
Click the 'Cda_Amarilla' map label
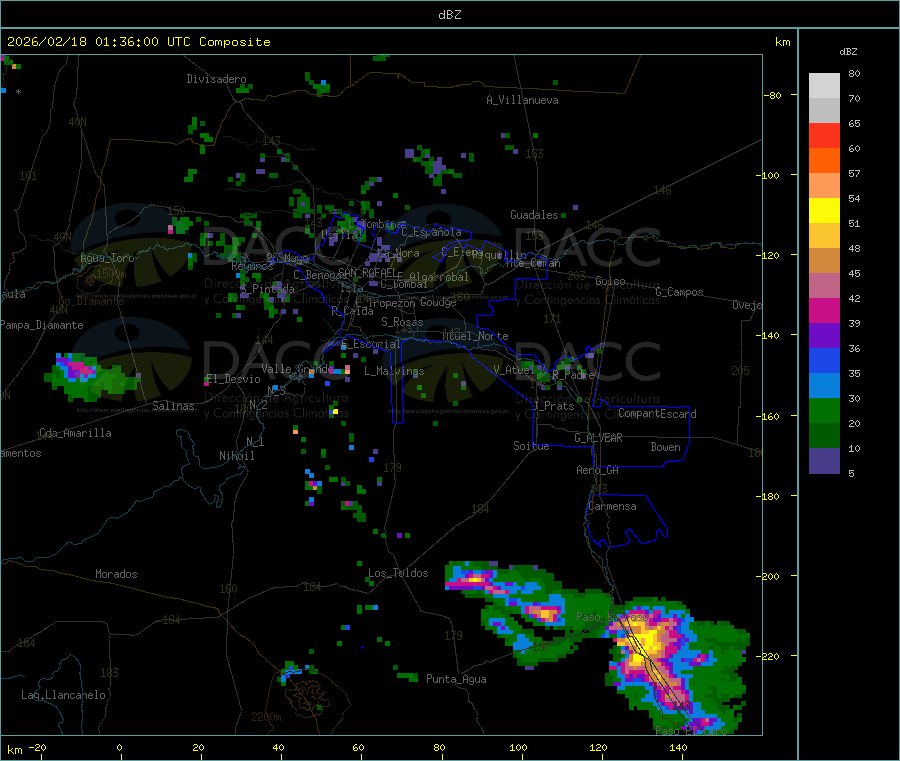click(x=75, y=433)
